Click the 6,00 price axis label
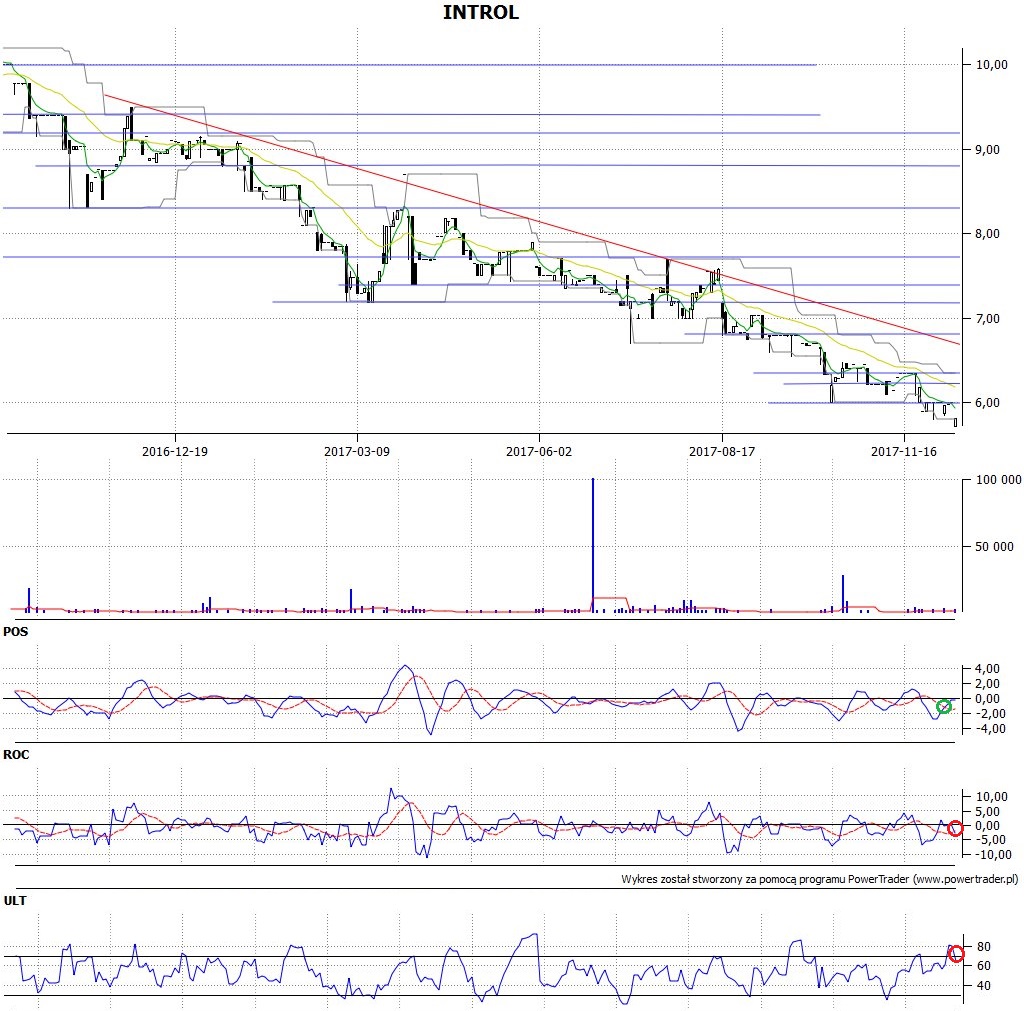This screenshot has width=1024, height=1011. pos(987,403)
